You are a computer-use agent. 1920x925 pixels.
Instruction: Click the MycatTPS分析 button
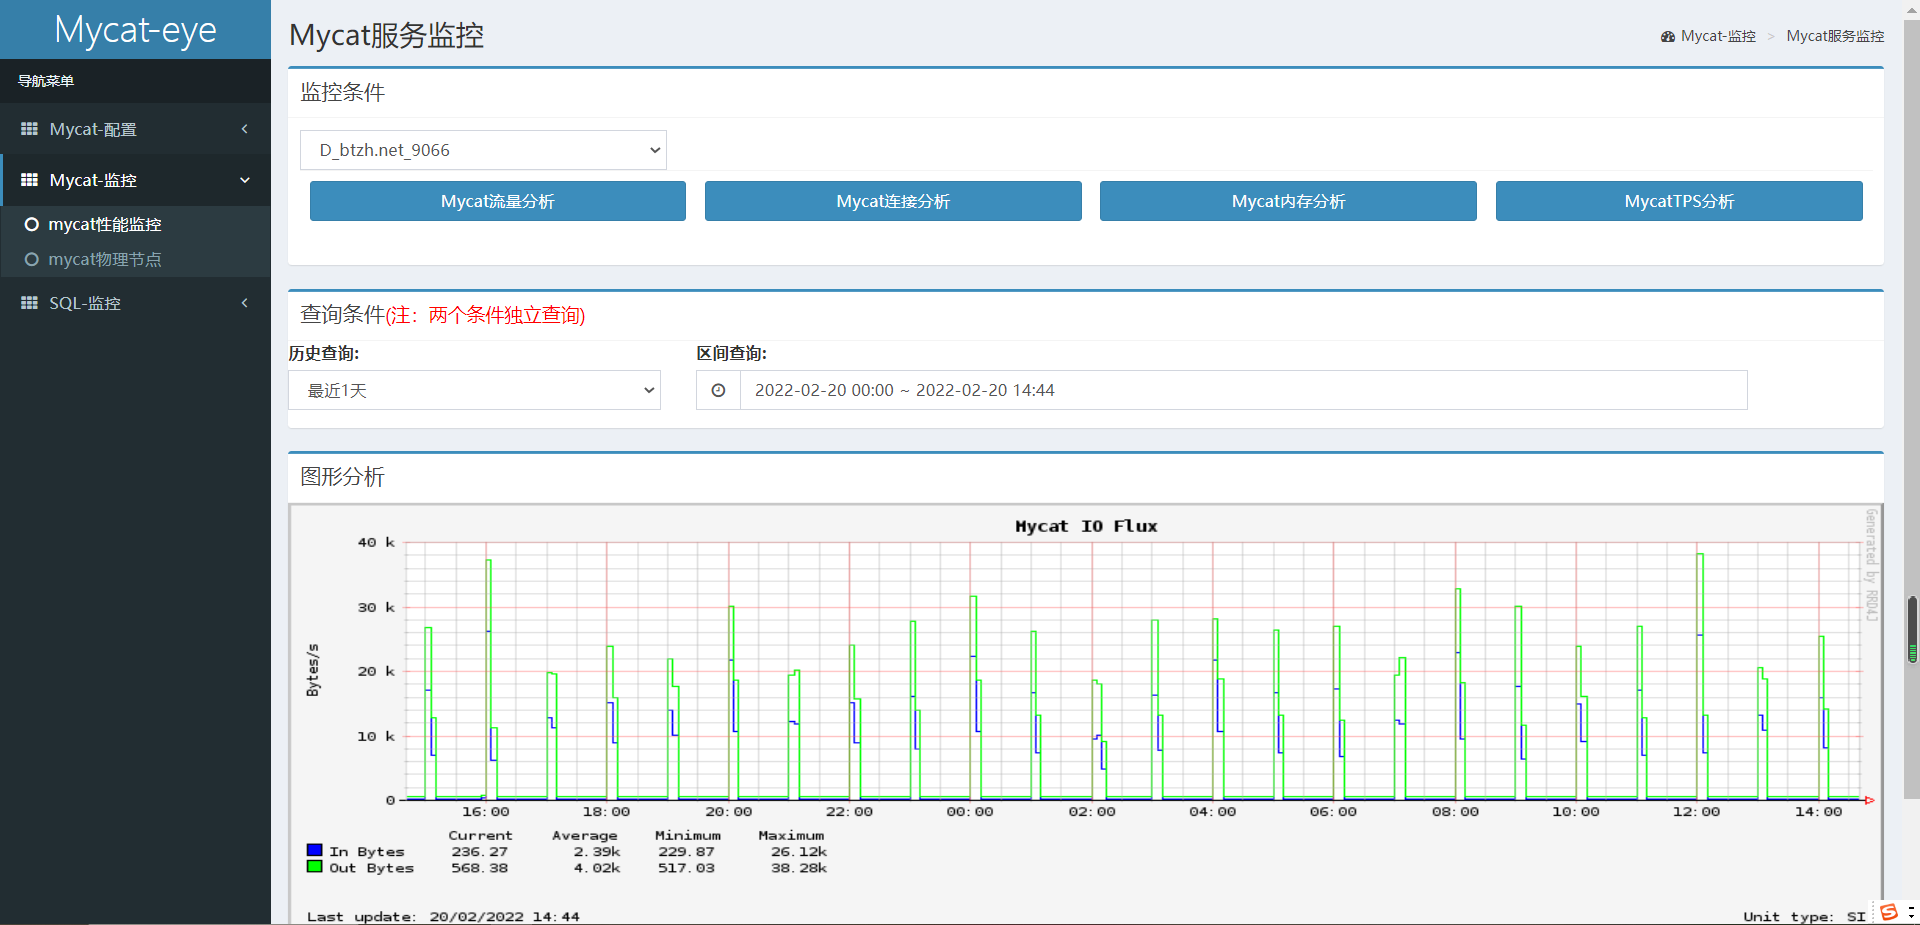[x=1679, y=201]
